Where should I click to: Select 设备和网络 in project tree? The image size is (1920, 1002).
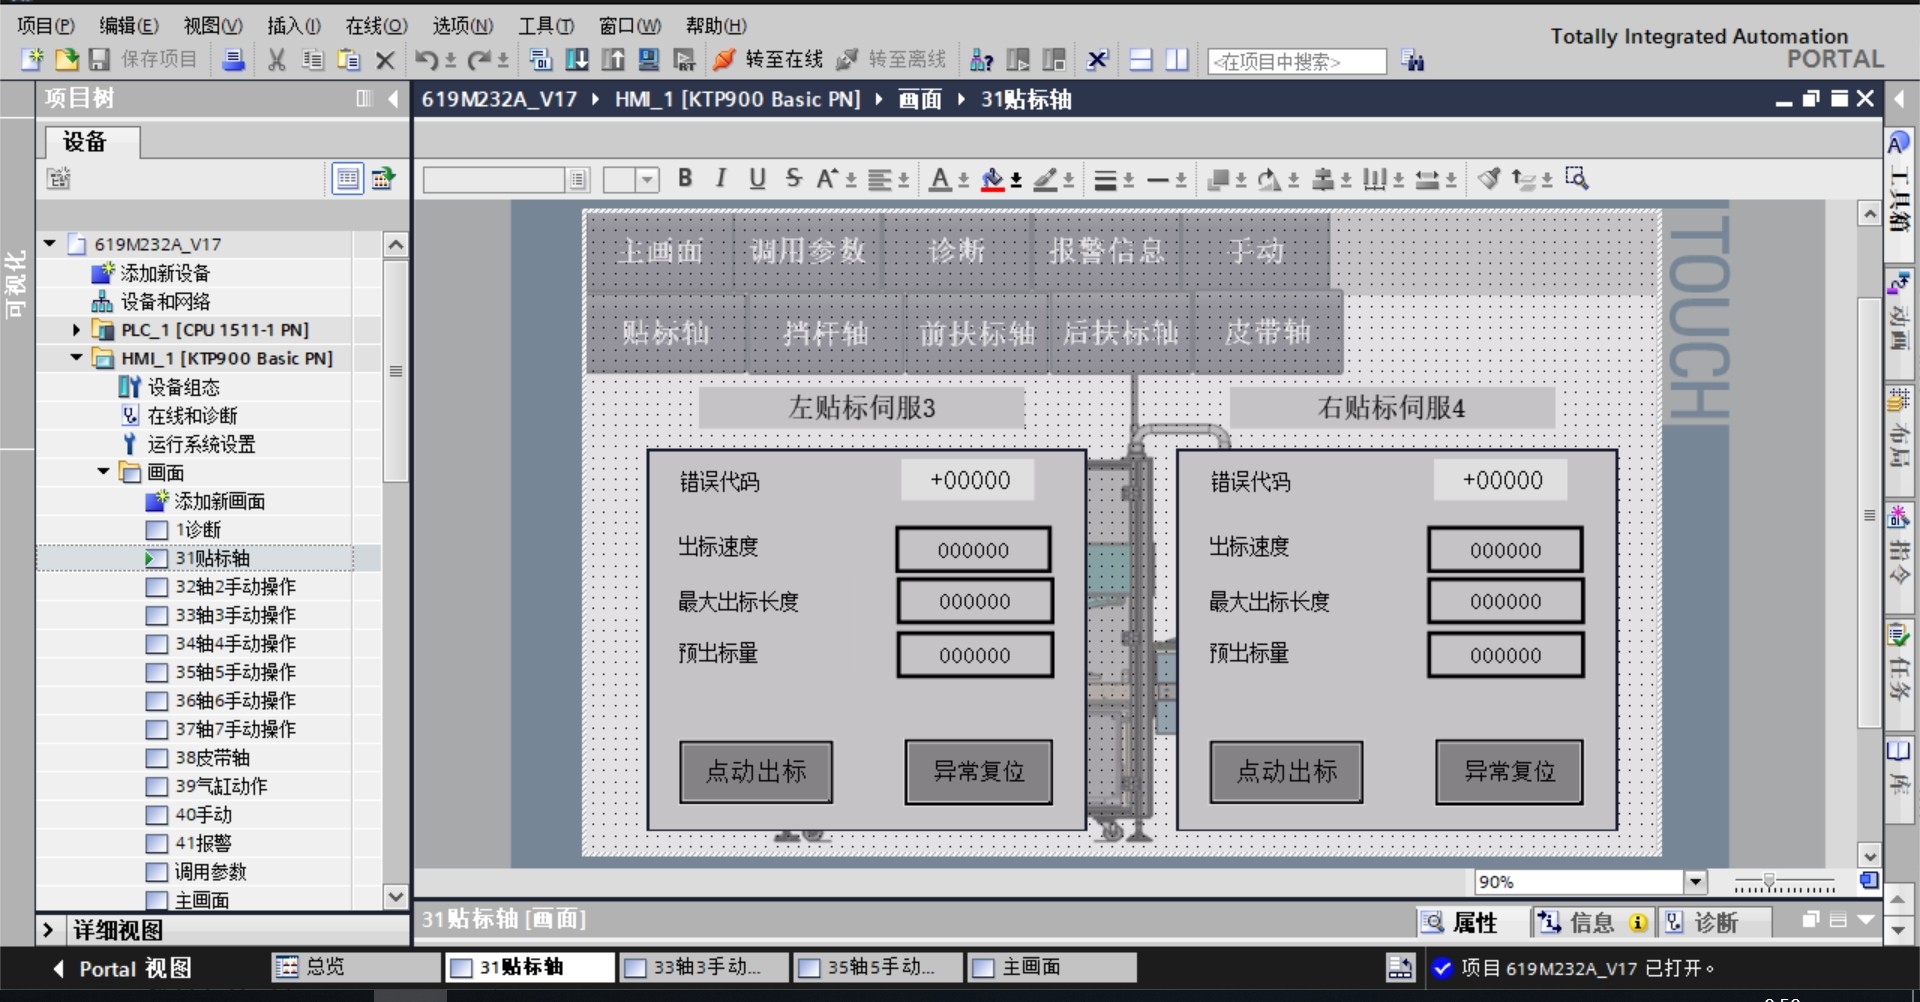tap(166, 301)
